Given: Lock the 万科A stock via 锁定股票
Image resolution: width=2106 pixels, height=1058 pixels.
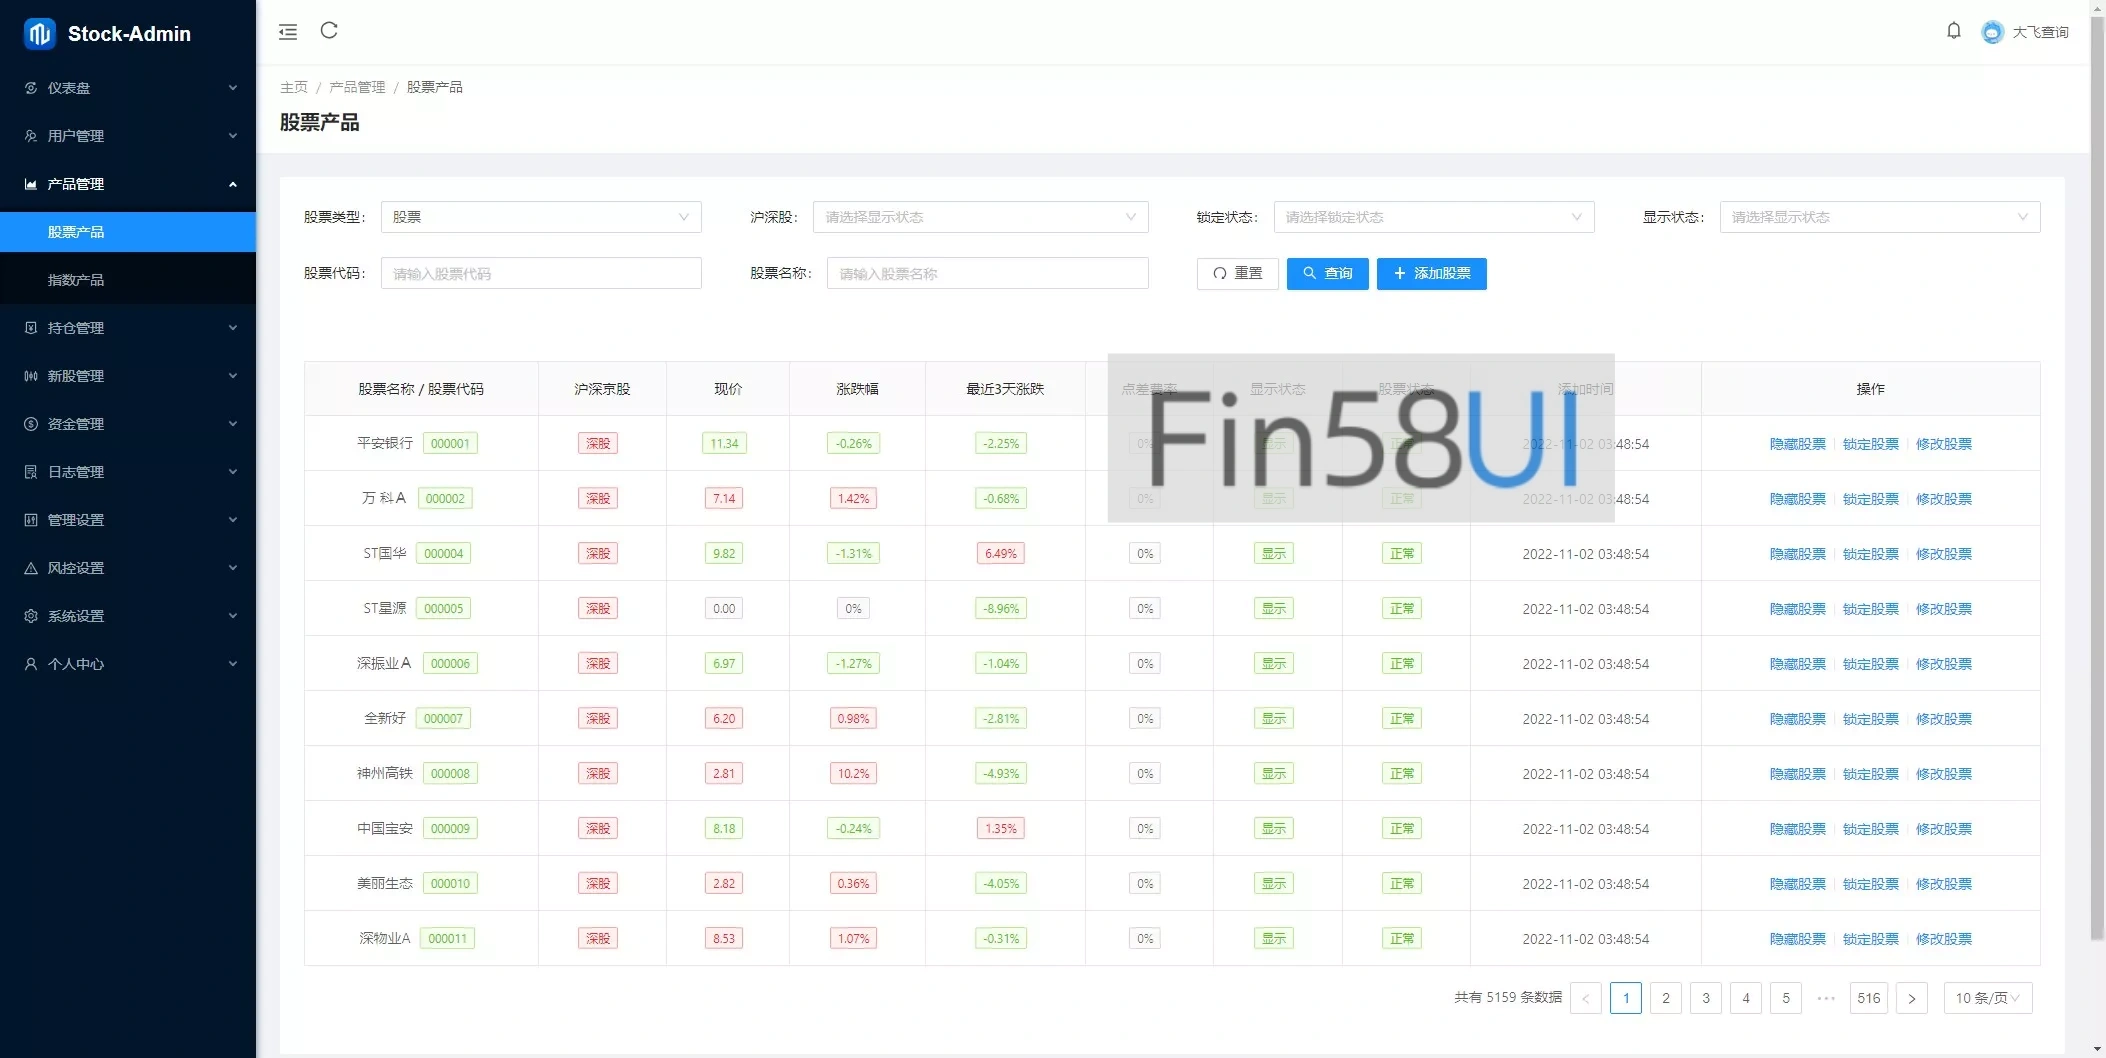Looking at the screenshot, I should point(1870,499).
